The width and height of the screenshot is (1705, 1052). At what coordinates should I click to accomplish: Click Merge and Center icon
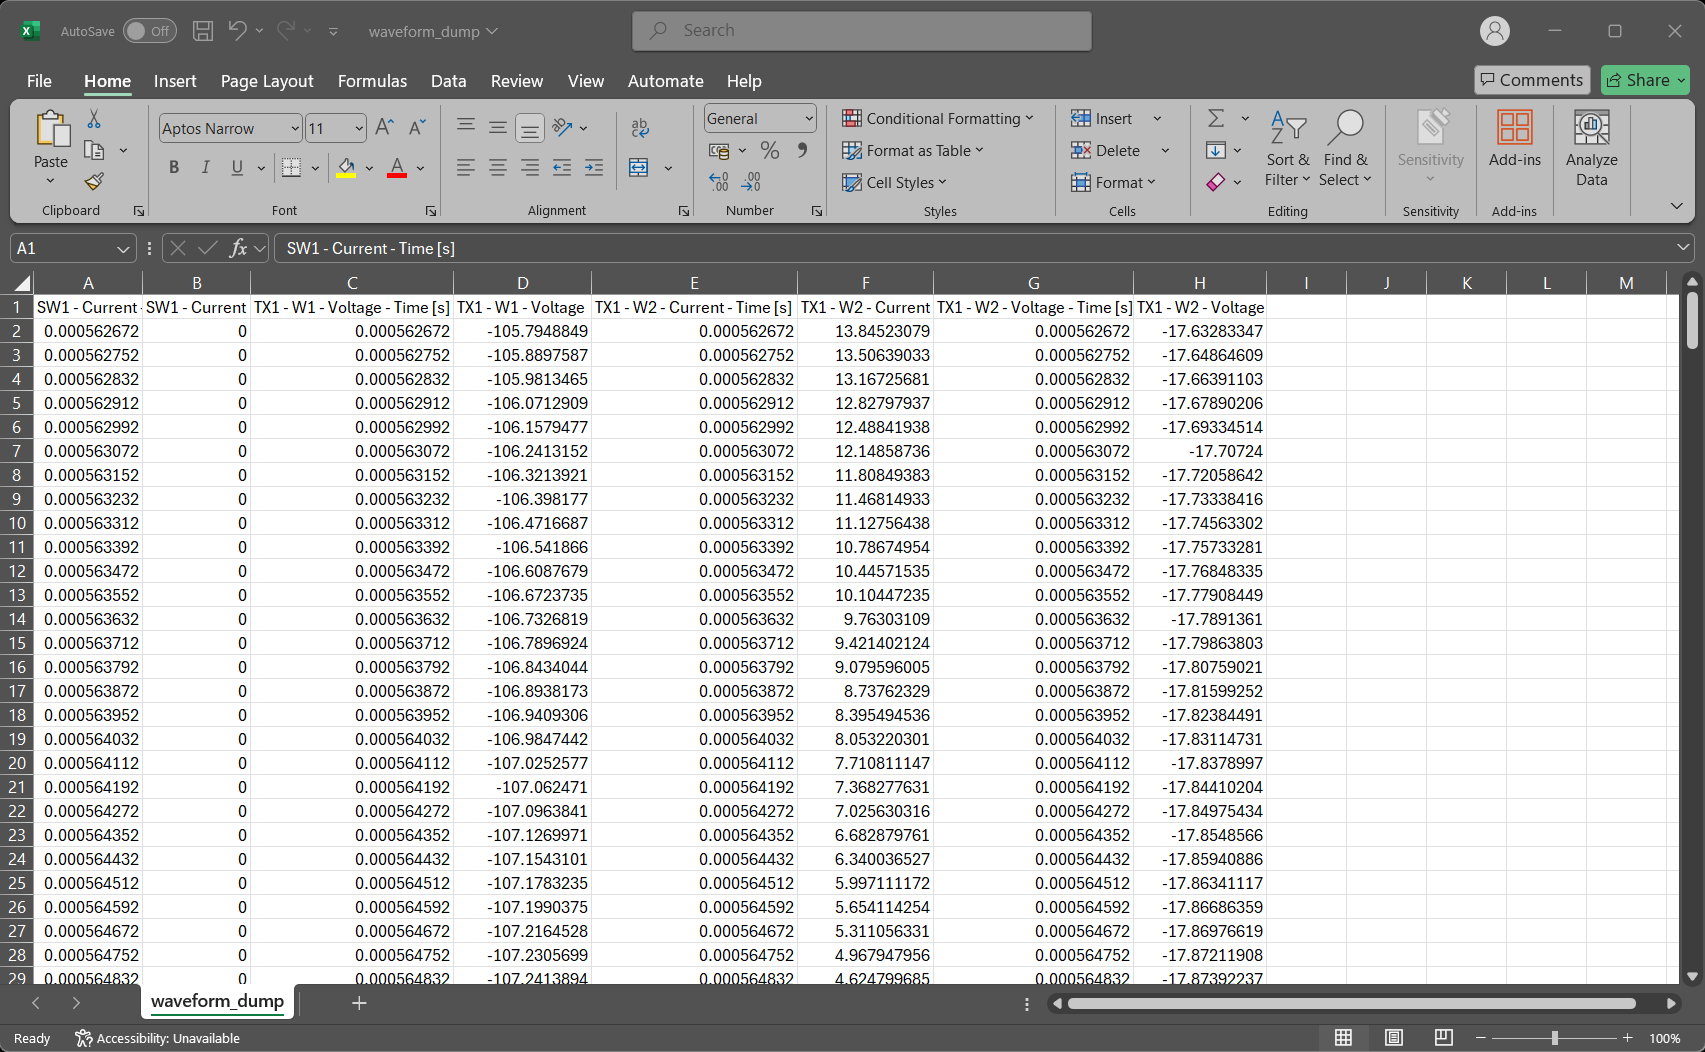[639, 167]
